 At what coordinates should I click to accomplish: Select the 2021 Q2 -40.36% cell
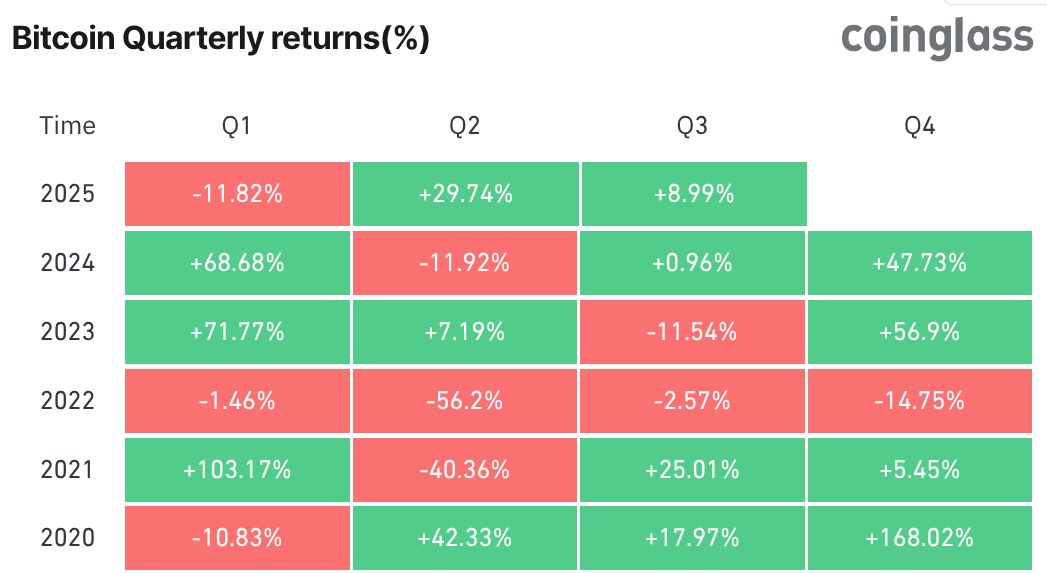tap(465, 469)
